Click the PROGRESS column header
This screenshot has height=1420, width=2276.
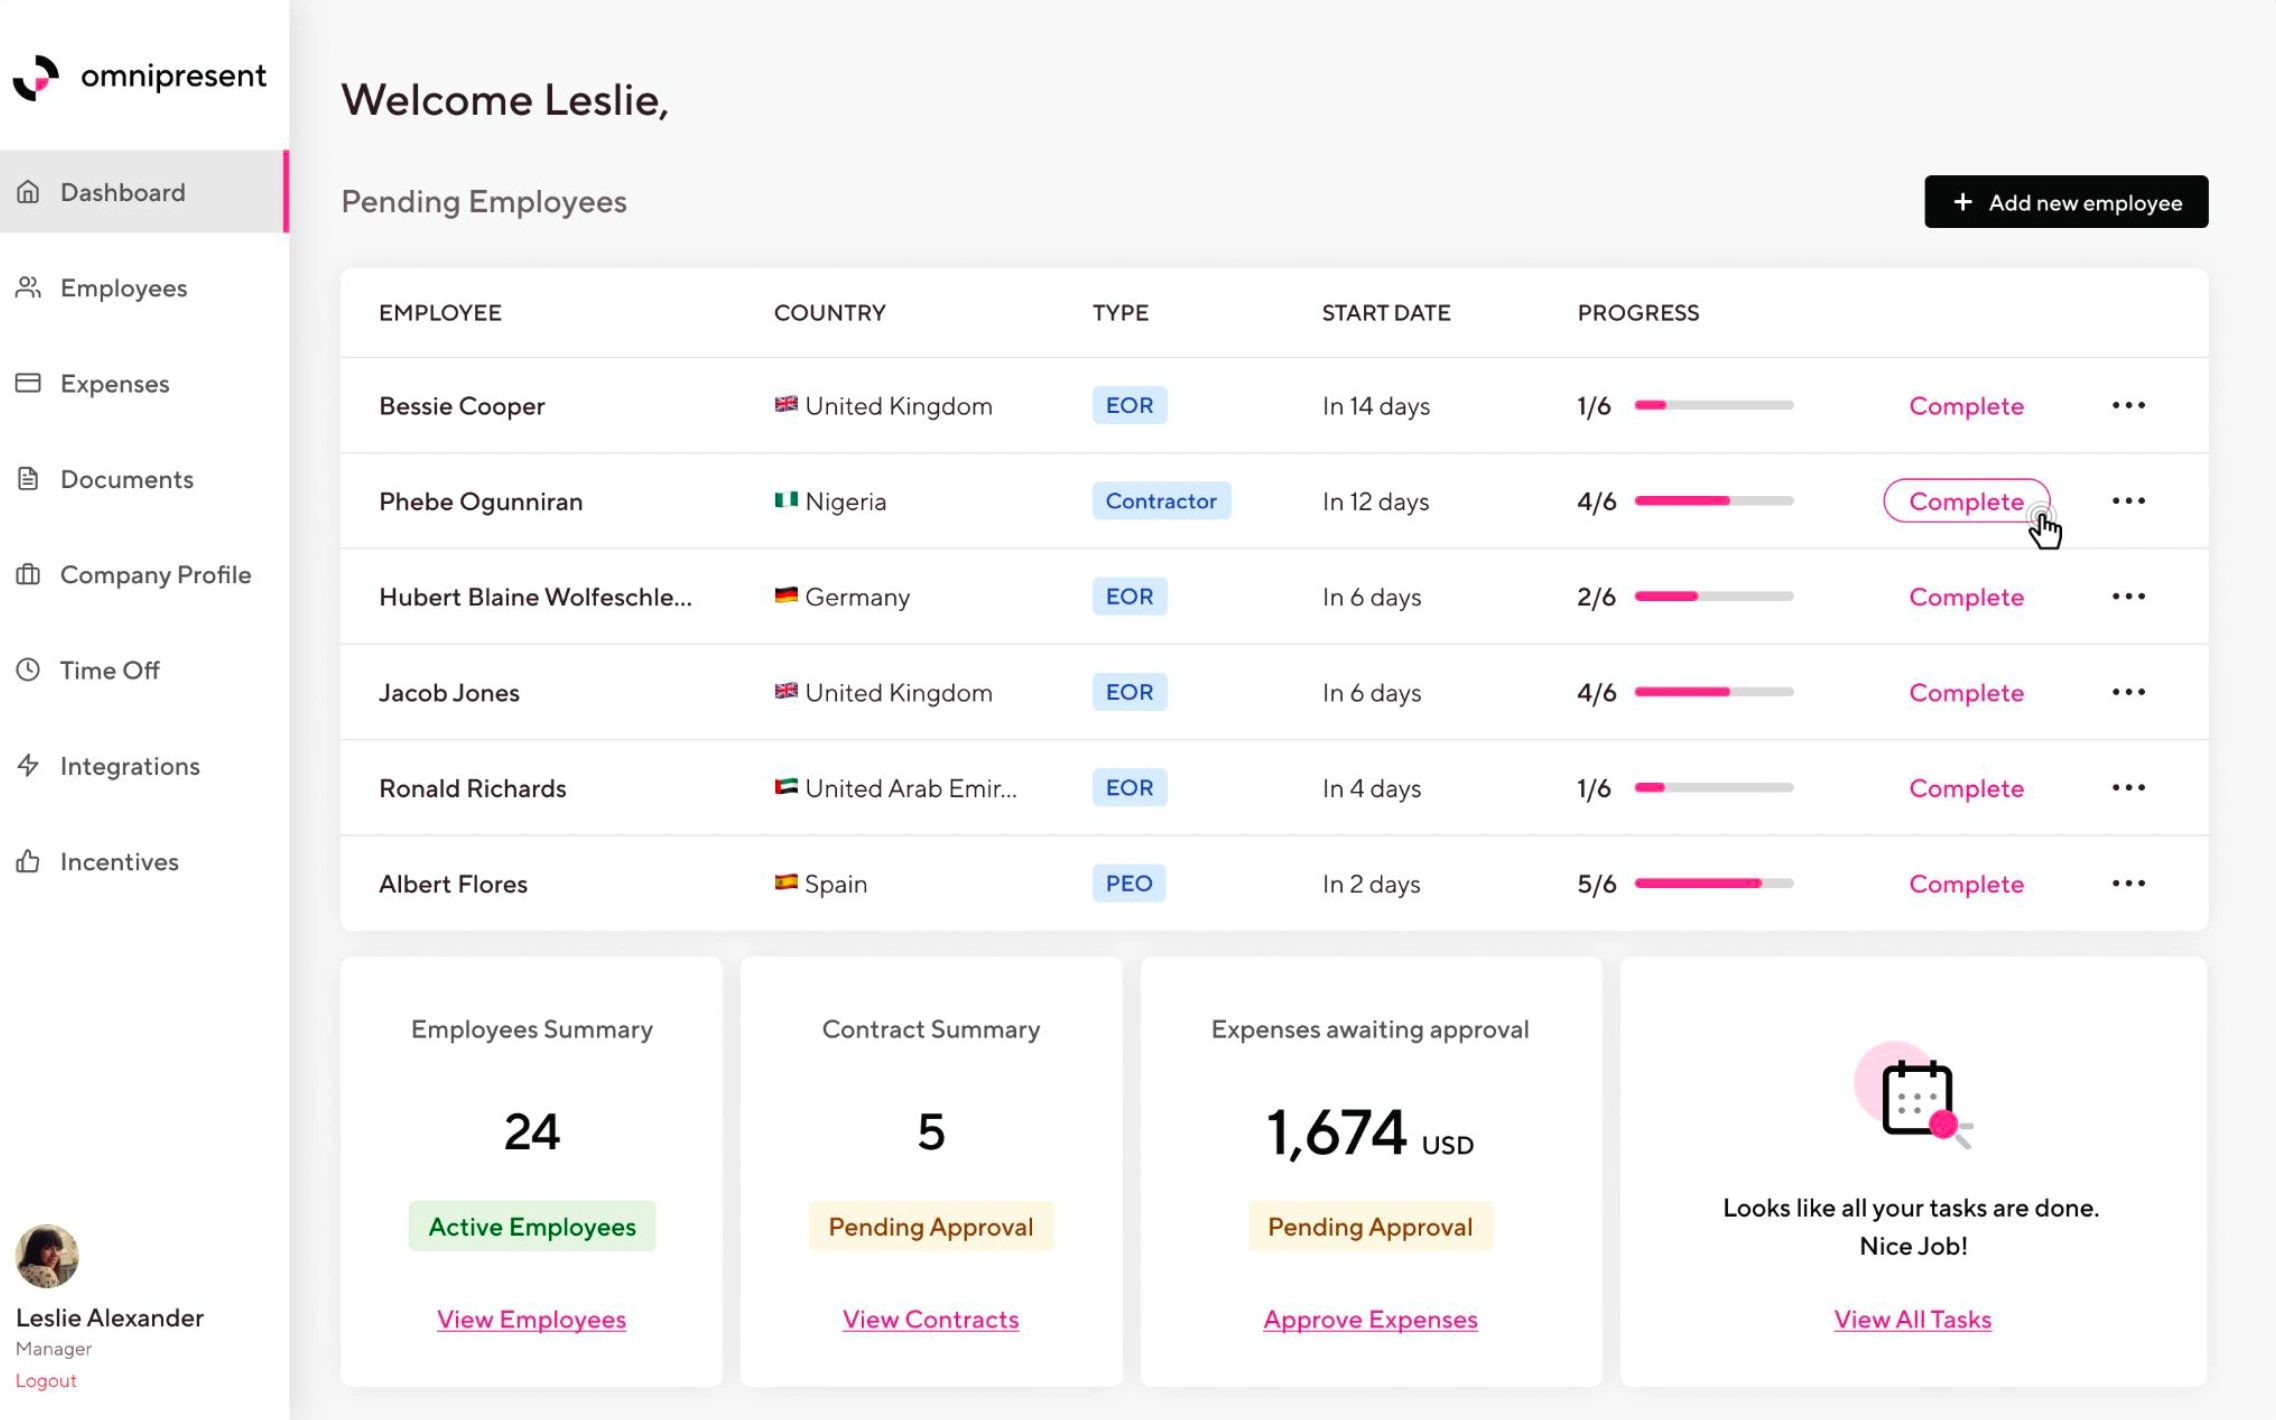[1638, 312]
